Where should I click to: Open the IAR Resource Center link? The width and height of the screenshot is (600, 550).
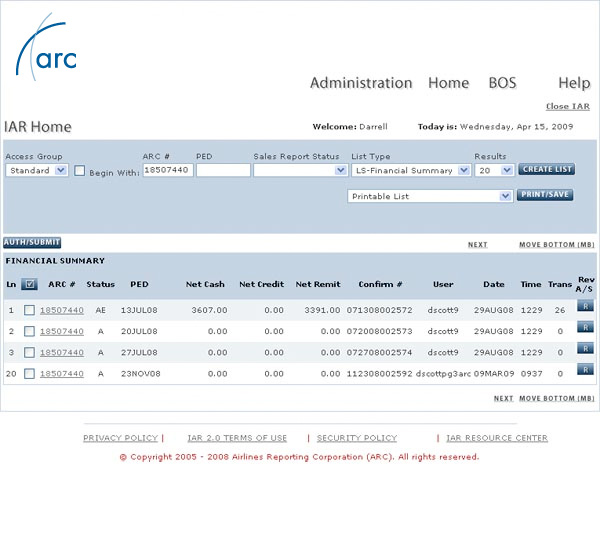coord(497,438)
